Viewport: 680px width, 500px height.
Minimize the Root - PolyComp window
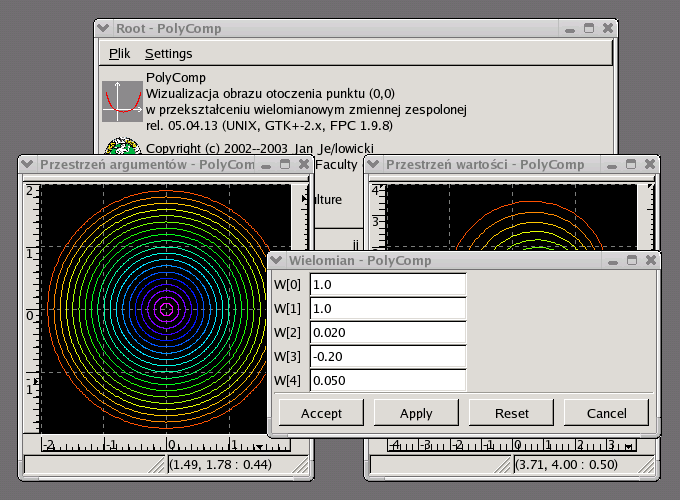click(x=570, y=29)
